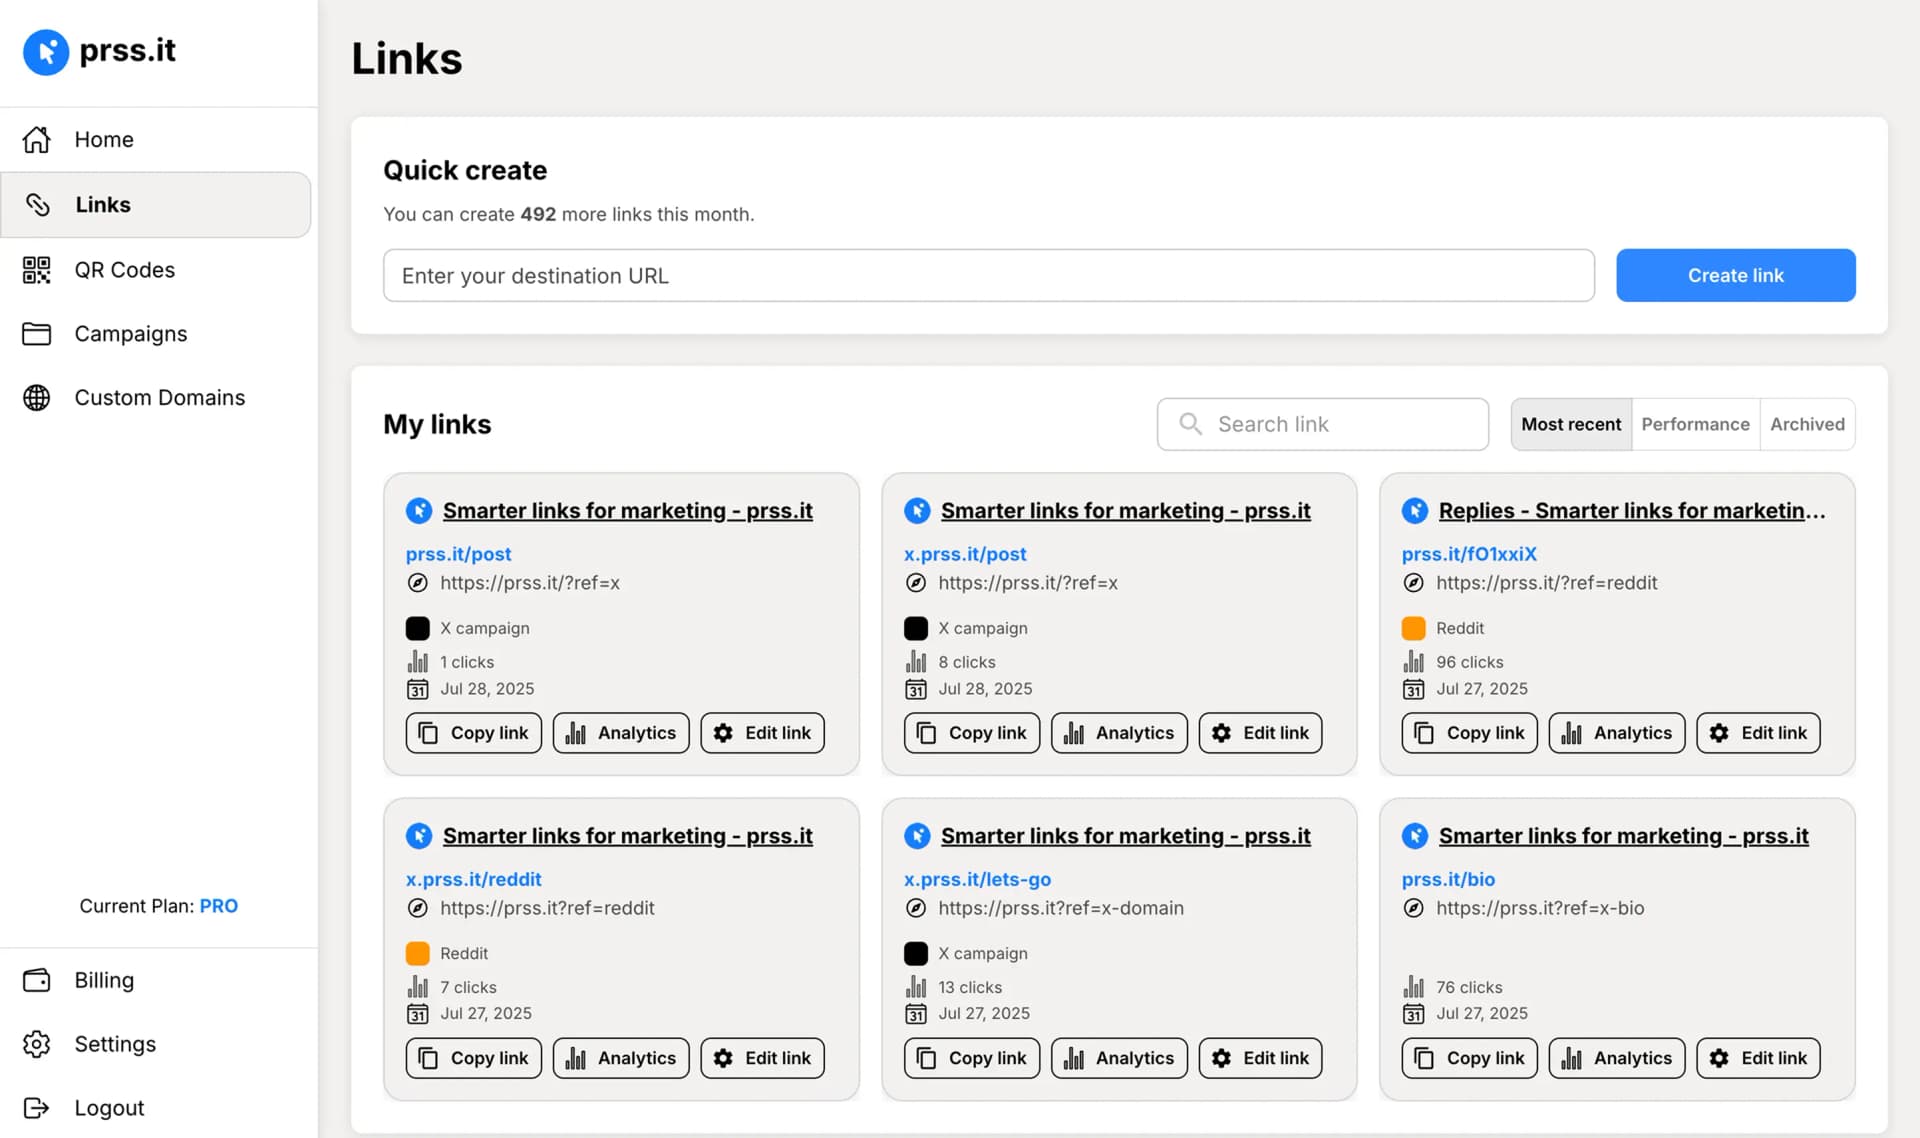Open the prss.it/post short link
1920x1138 pixels.
tap(458, 555)
